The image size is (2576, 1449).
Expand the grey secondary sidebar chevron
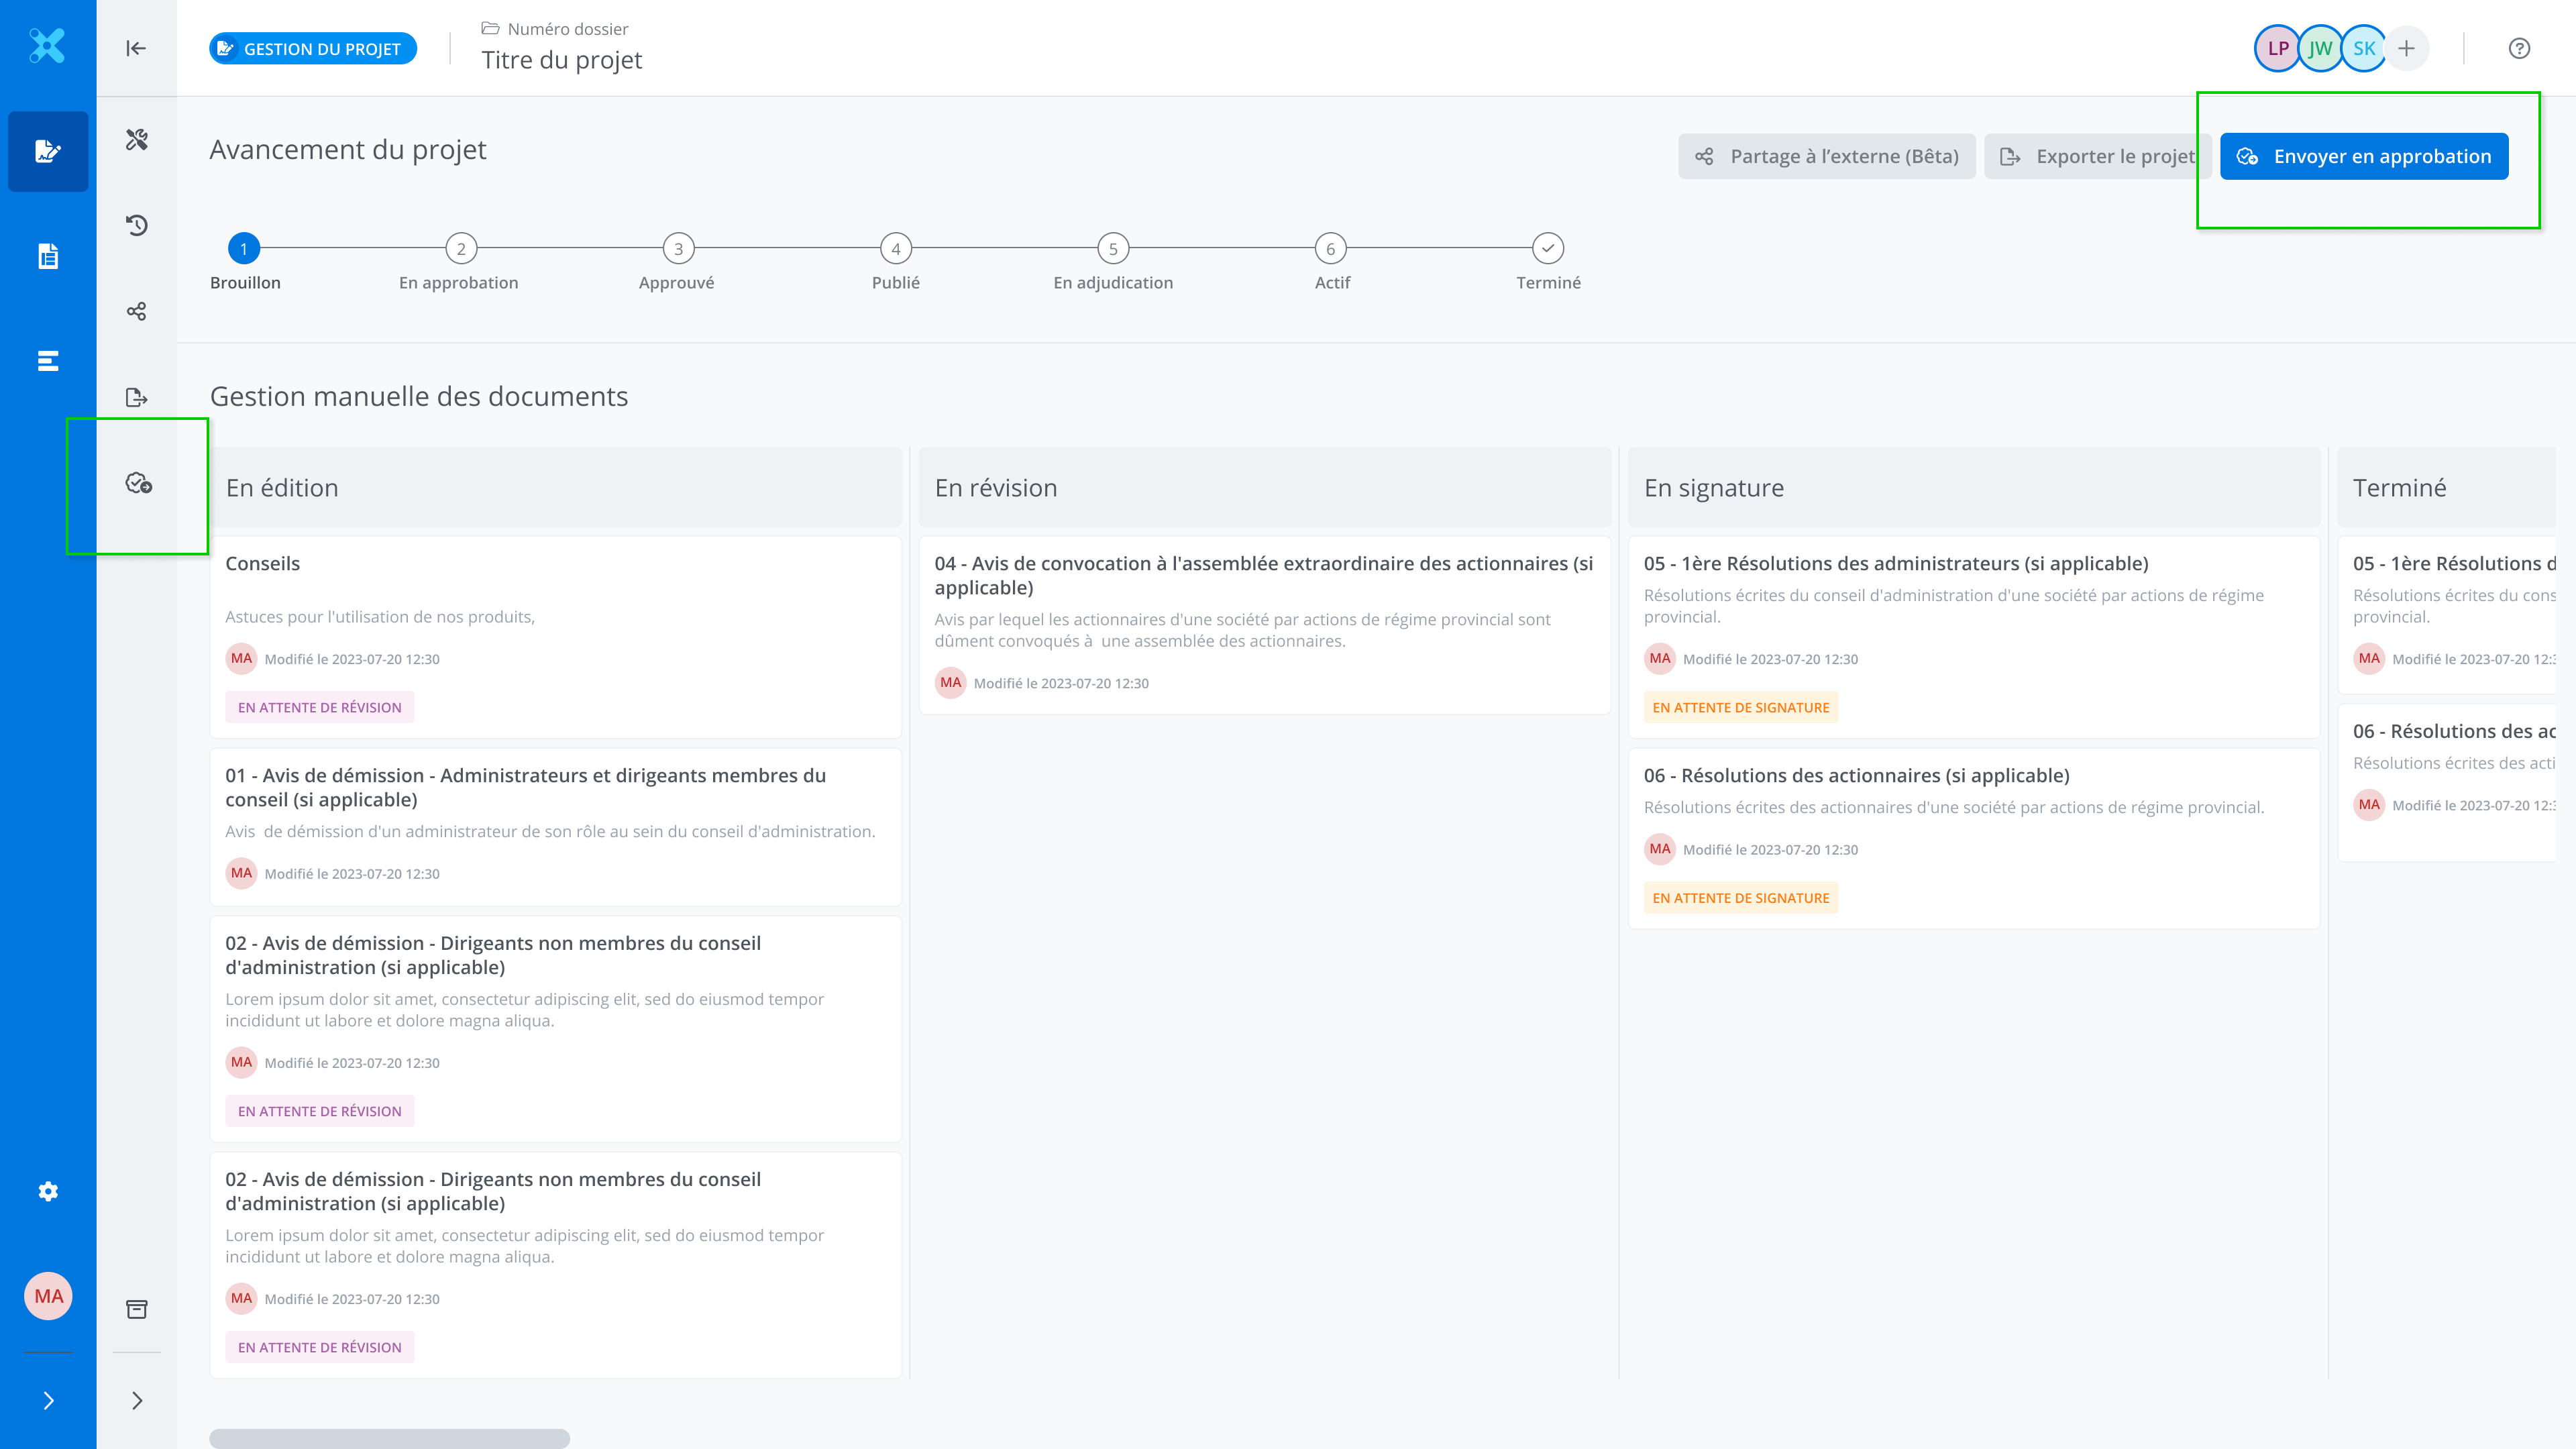(137, 1400)
